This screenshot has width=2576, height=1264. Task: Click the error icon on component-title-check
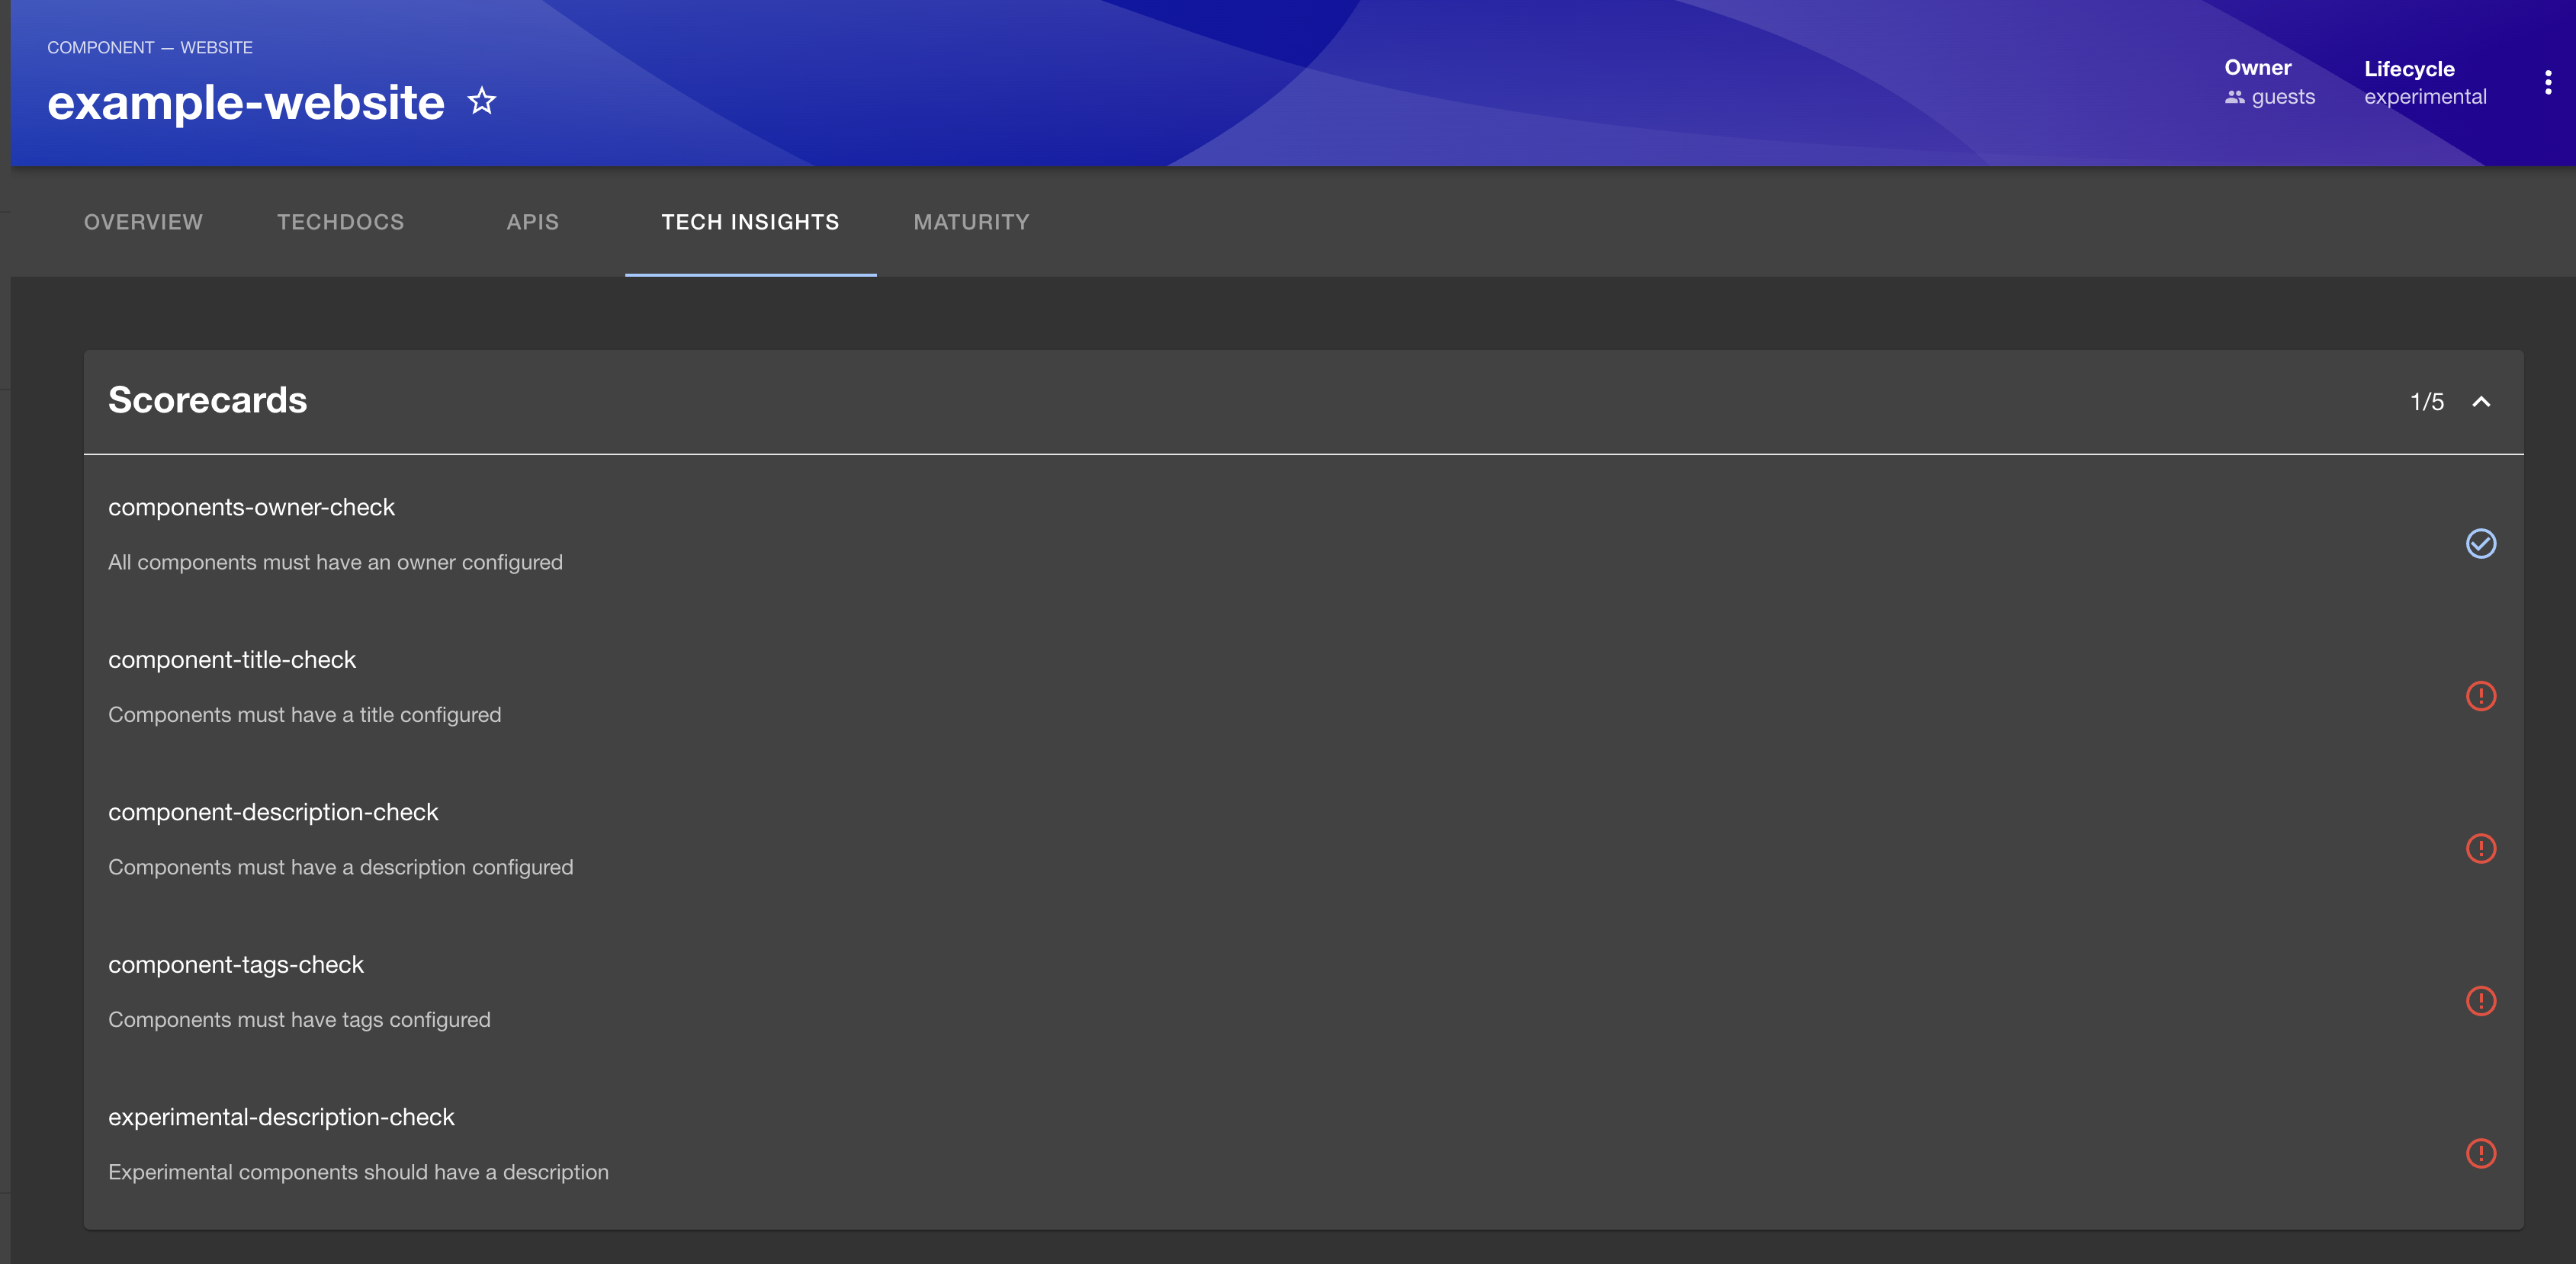point(2481,696)
